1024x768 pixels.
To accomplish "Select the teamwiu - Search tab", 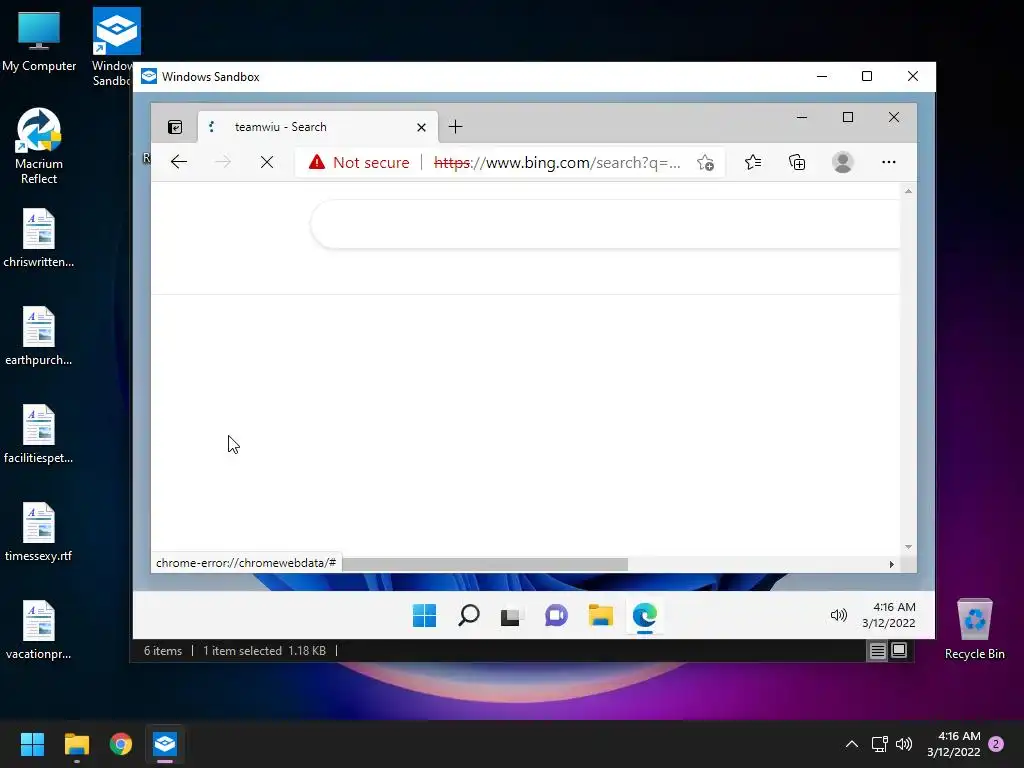I will (x=317, y=127).
